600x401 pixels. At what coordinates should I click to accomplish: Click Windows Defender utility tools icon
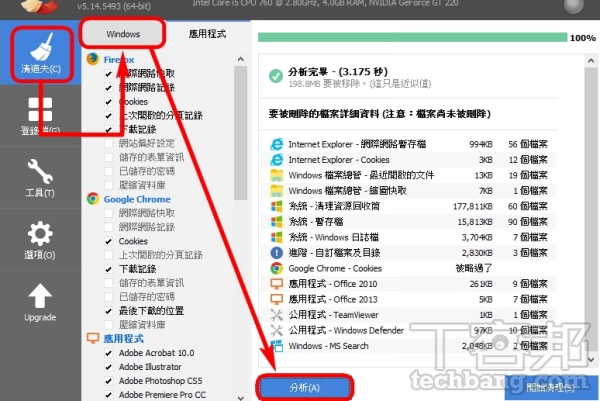click(x=276, y=330)
